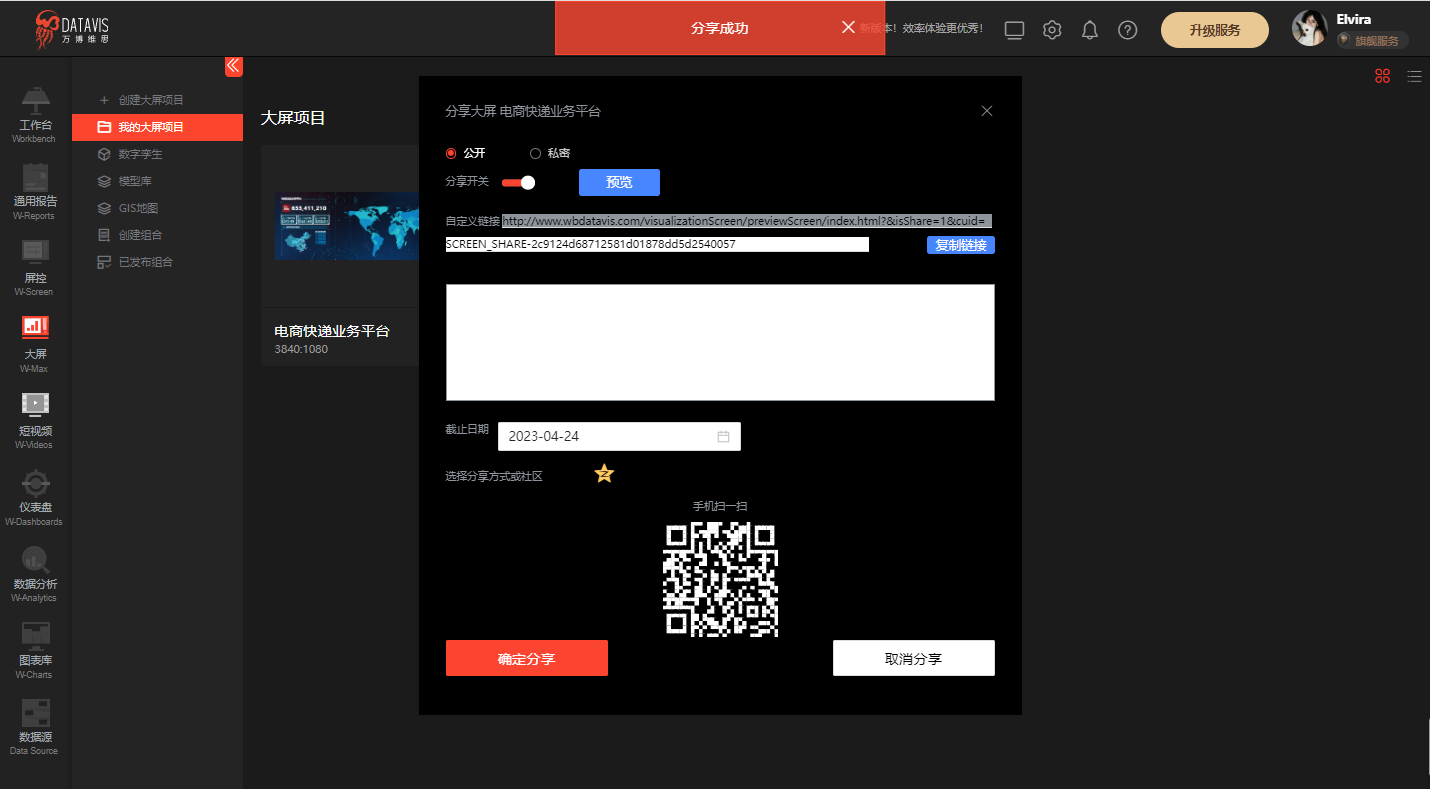
Task: Click the QR code image
Action: 720,579
